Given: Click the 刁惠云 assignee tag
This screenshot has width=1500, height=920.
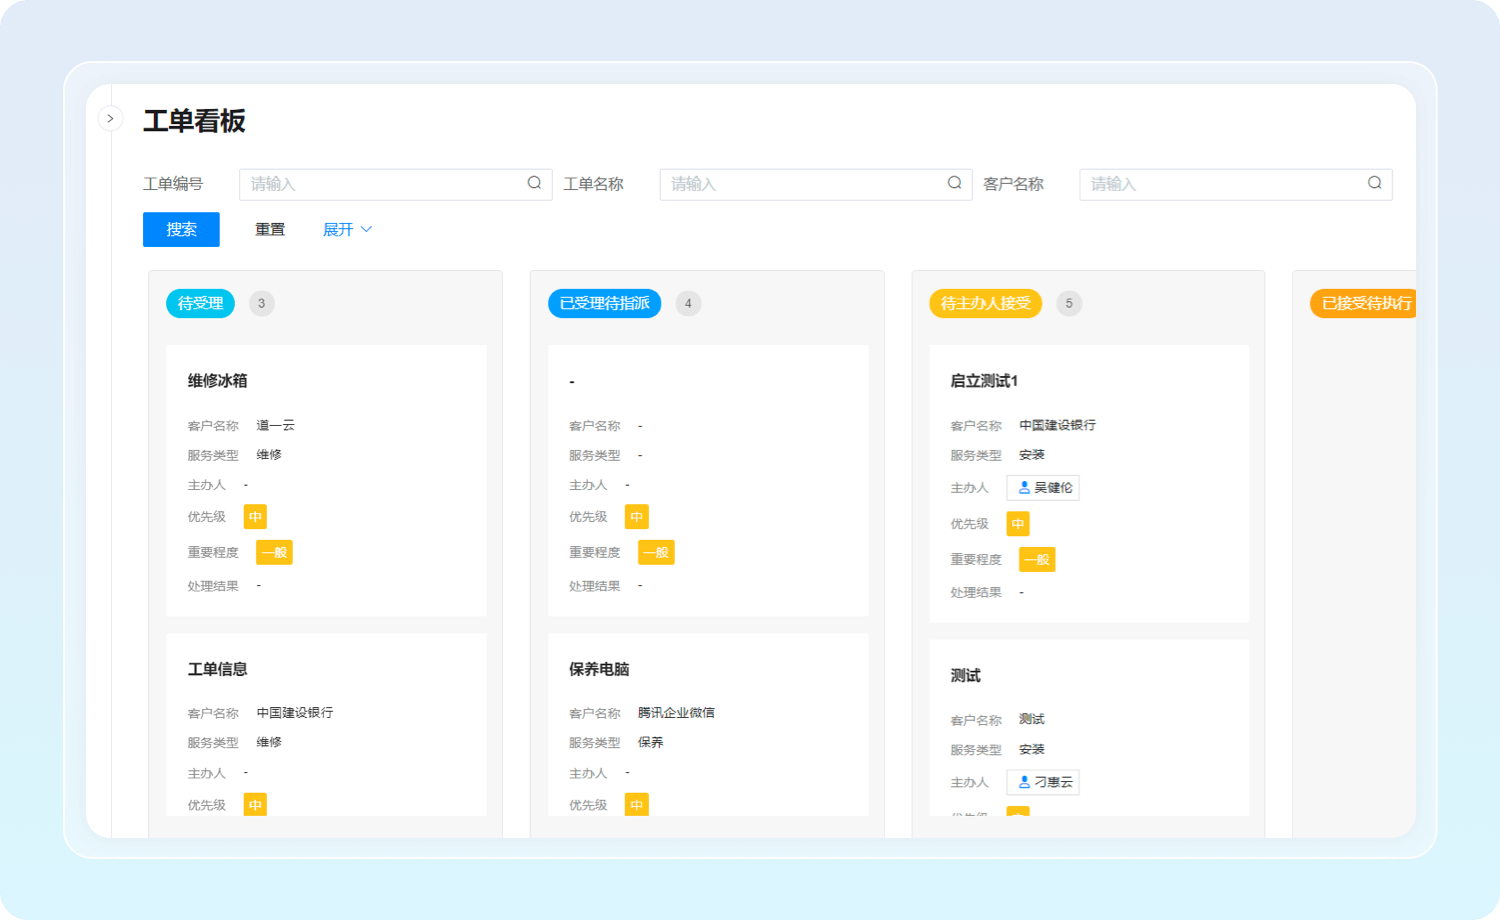Looking at the screenshot, I should pyautogui.click(x=1043, y=782).
